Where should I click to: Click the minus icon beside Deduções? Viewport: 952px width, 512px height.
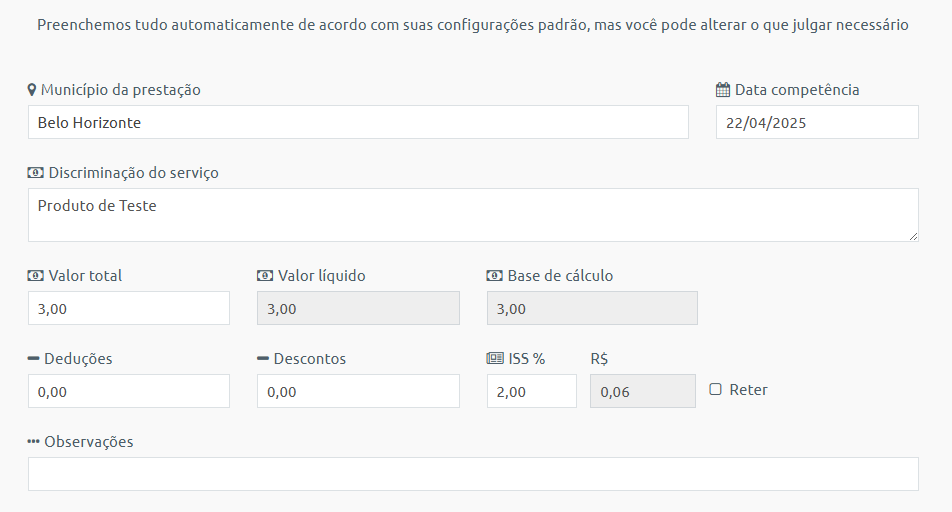point(33,359)
